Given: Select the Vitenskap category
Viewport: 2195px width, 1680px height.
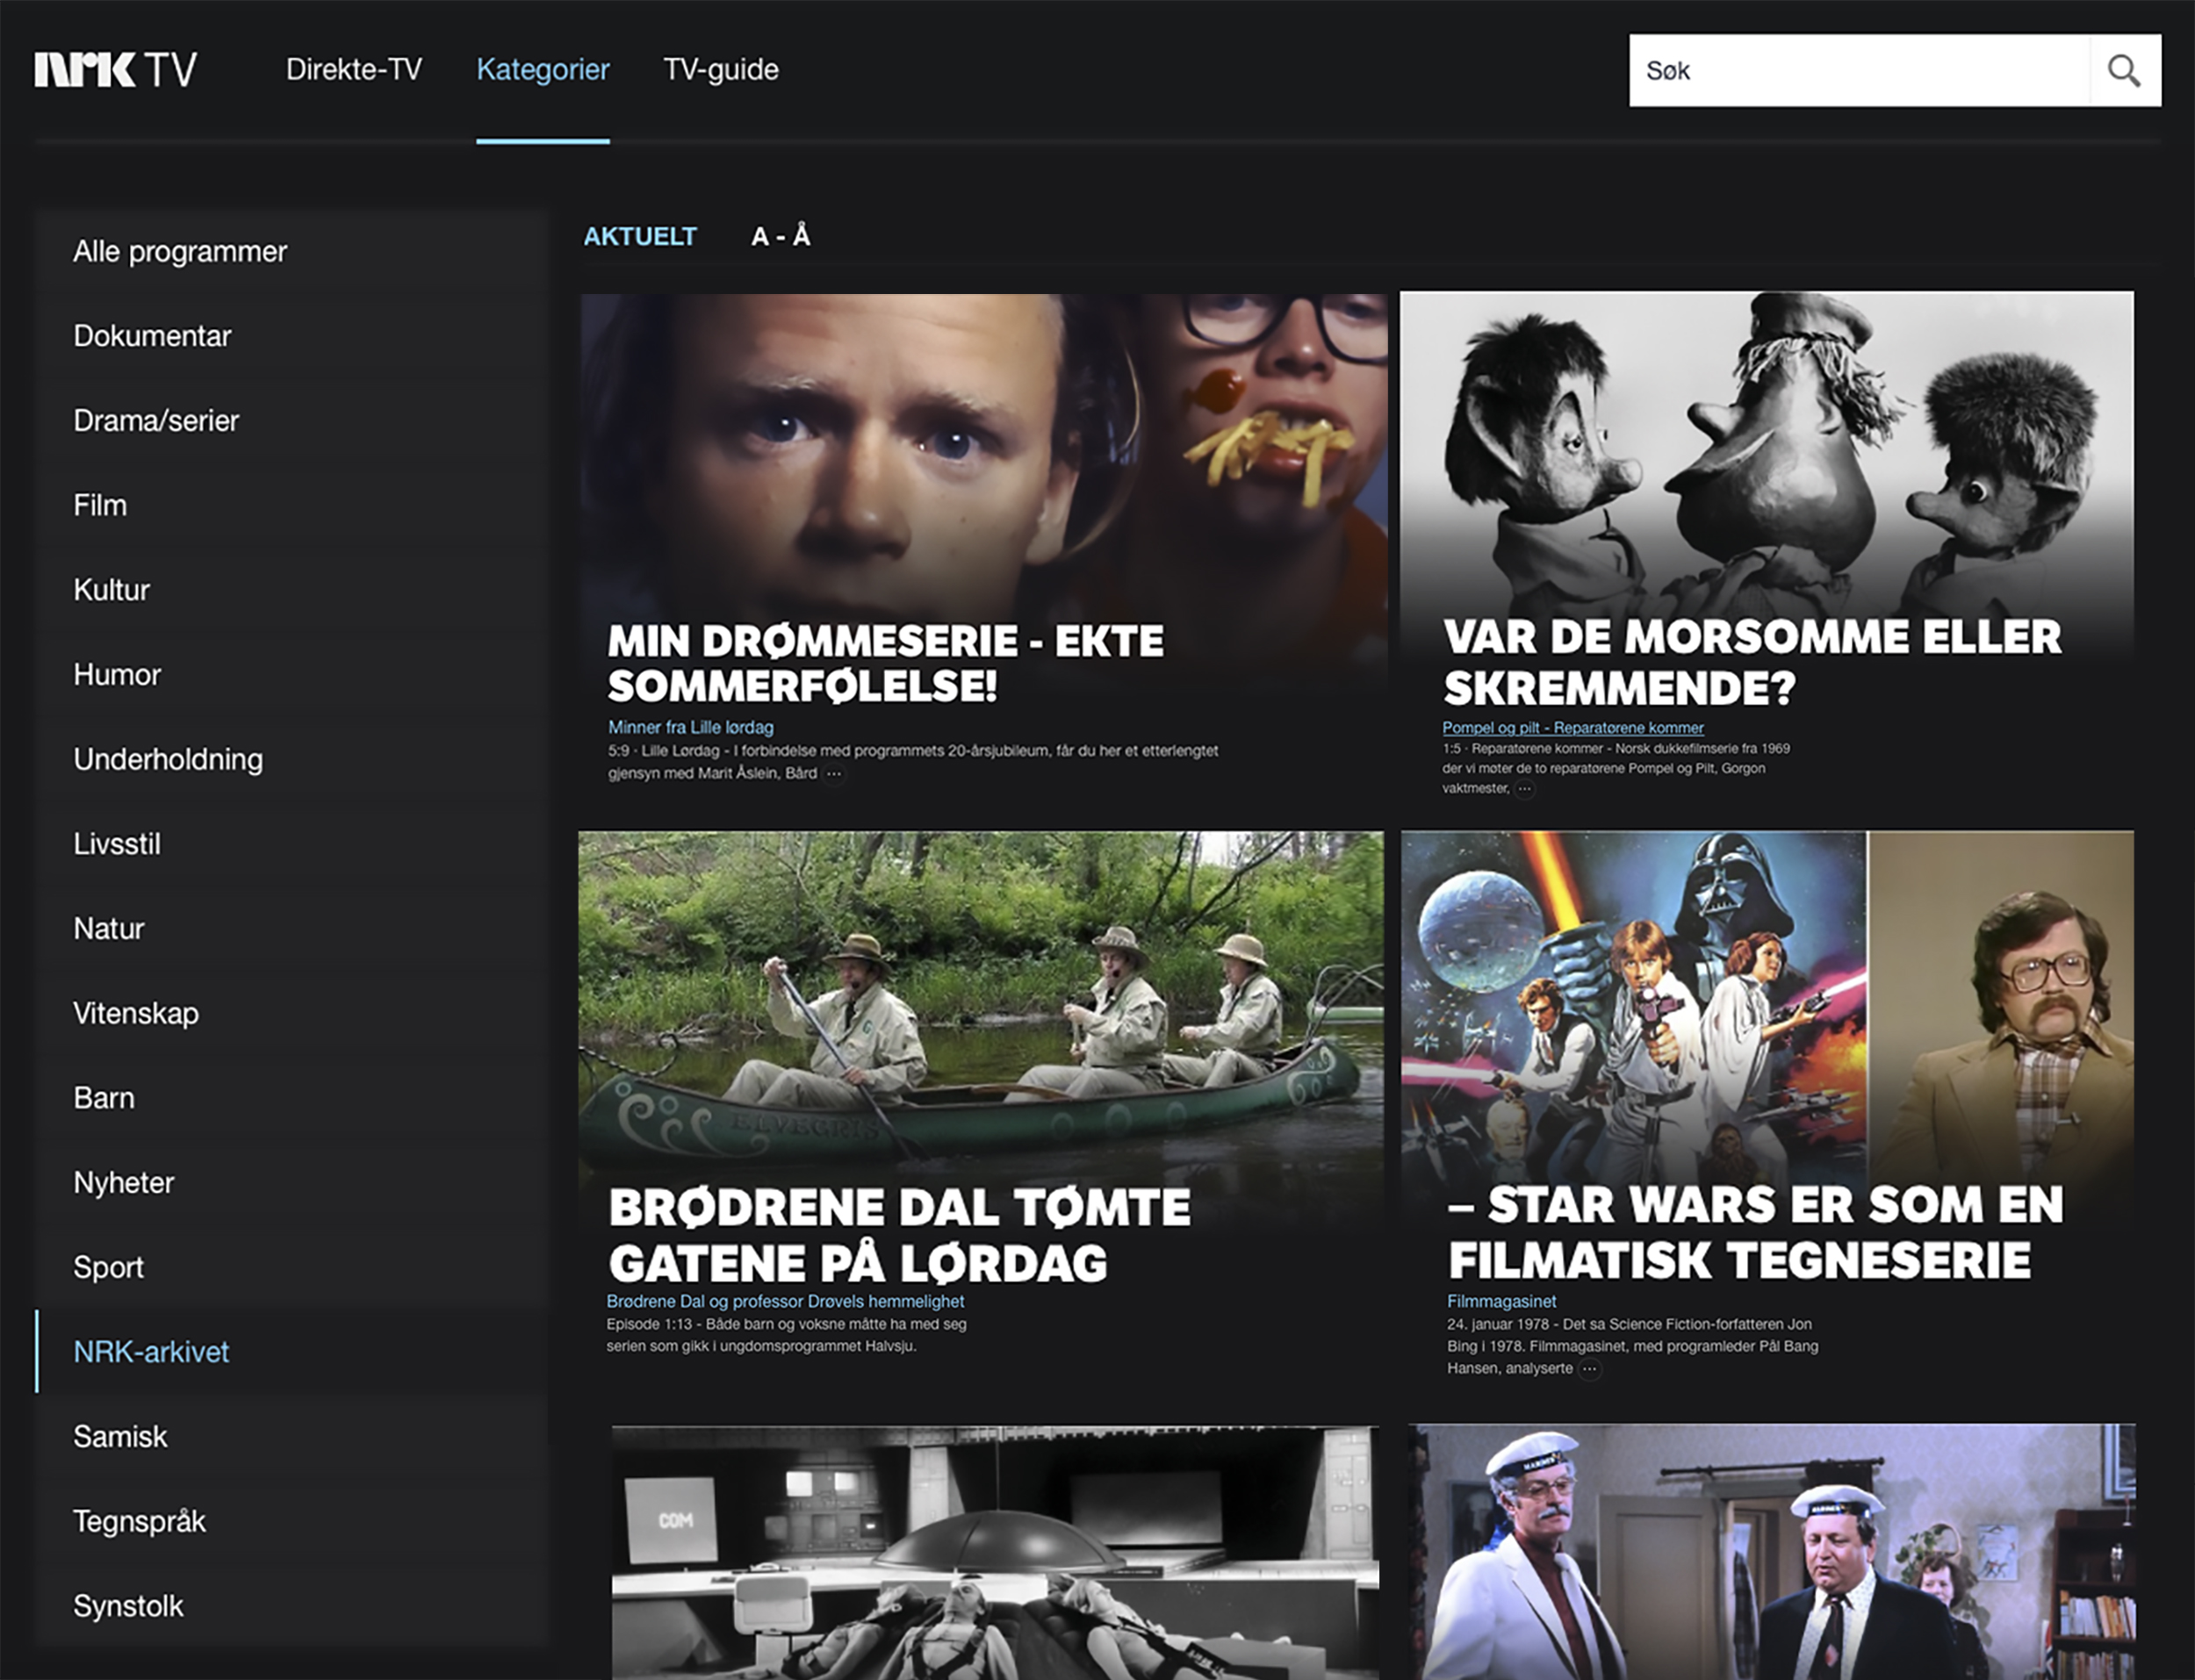Looking at the screenshot, I should tap(292, 1013).
